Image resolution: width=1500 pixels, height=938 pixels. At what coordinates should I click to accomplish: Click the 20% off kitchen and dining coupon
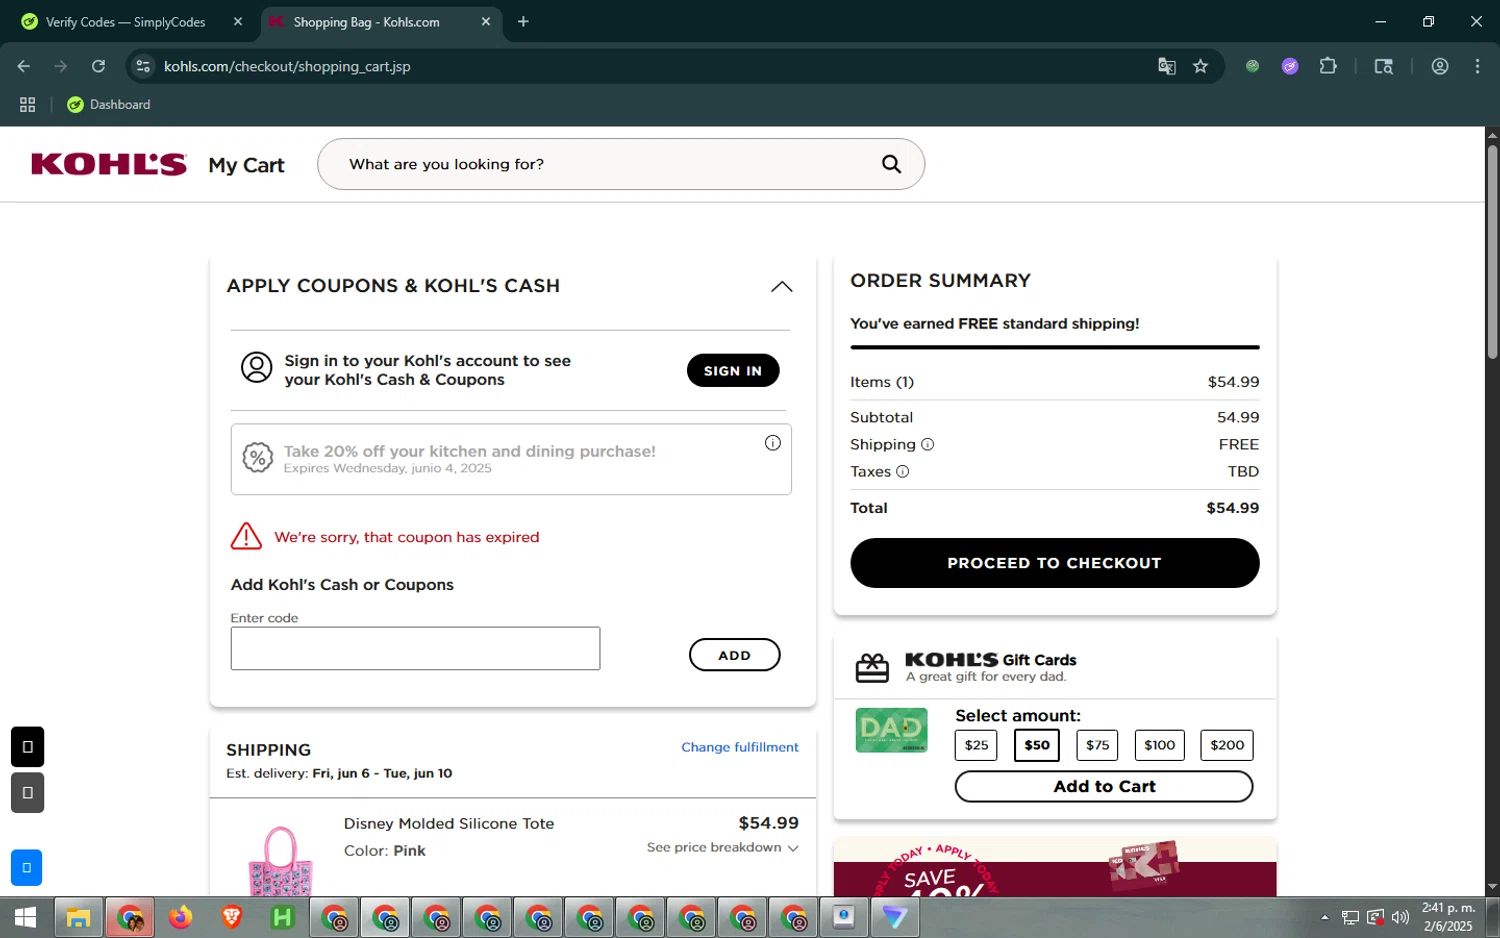click(x=511, y=459)
